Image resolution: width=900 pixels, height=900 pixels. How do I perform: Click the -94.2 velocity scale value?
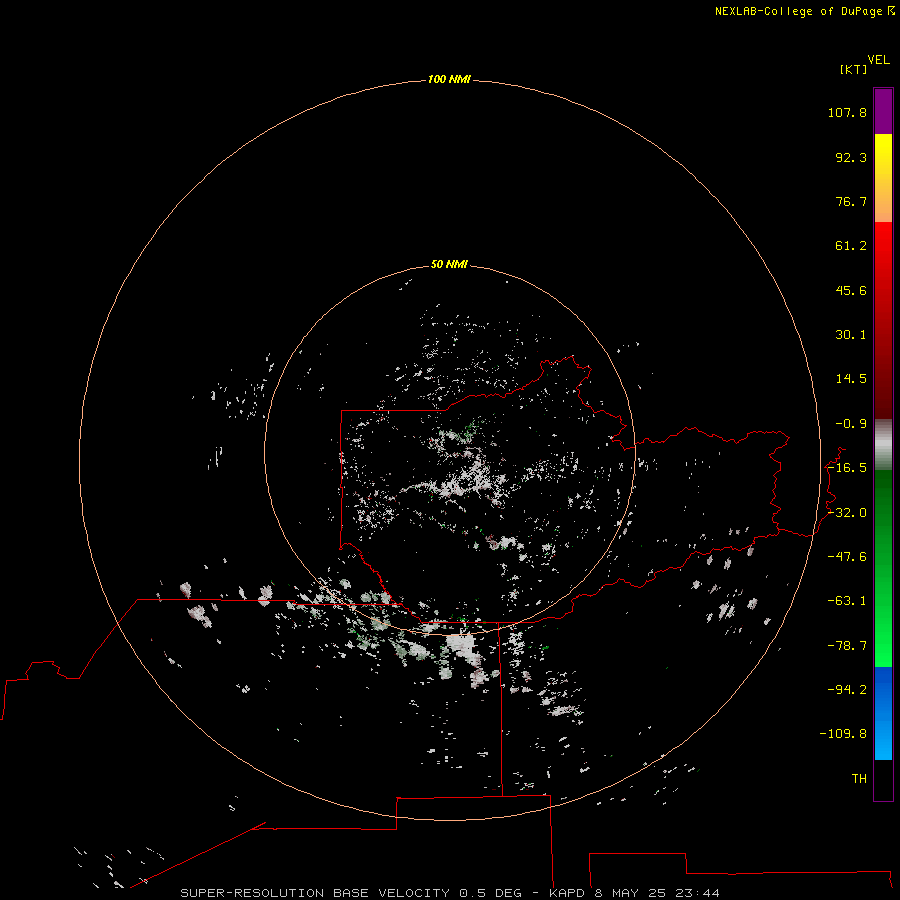click(847, 689)
